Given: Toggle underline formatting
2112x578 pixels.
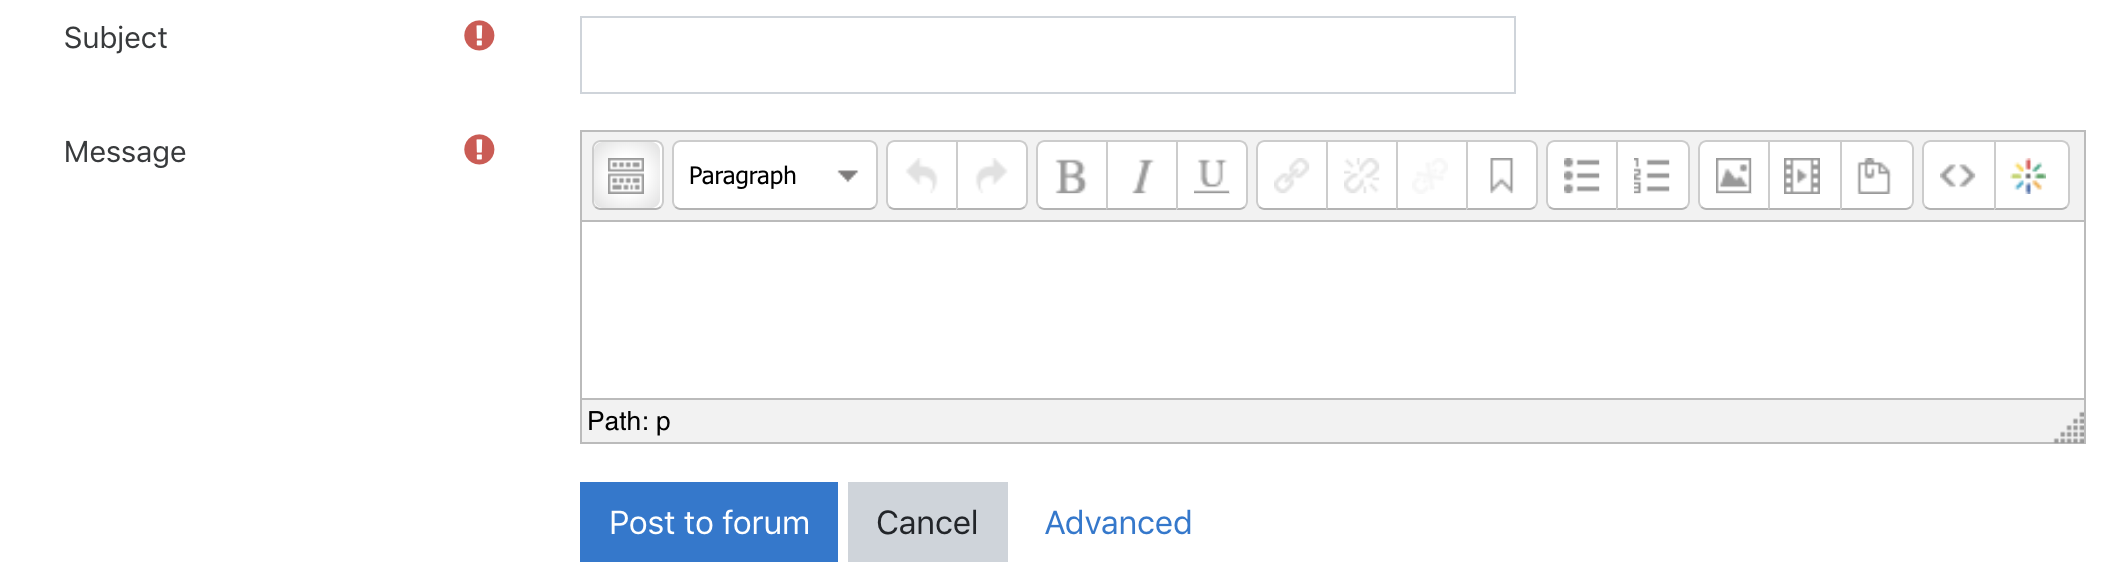Looking at the screenshot, I should coord(1212,175).
